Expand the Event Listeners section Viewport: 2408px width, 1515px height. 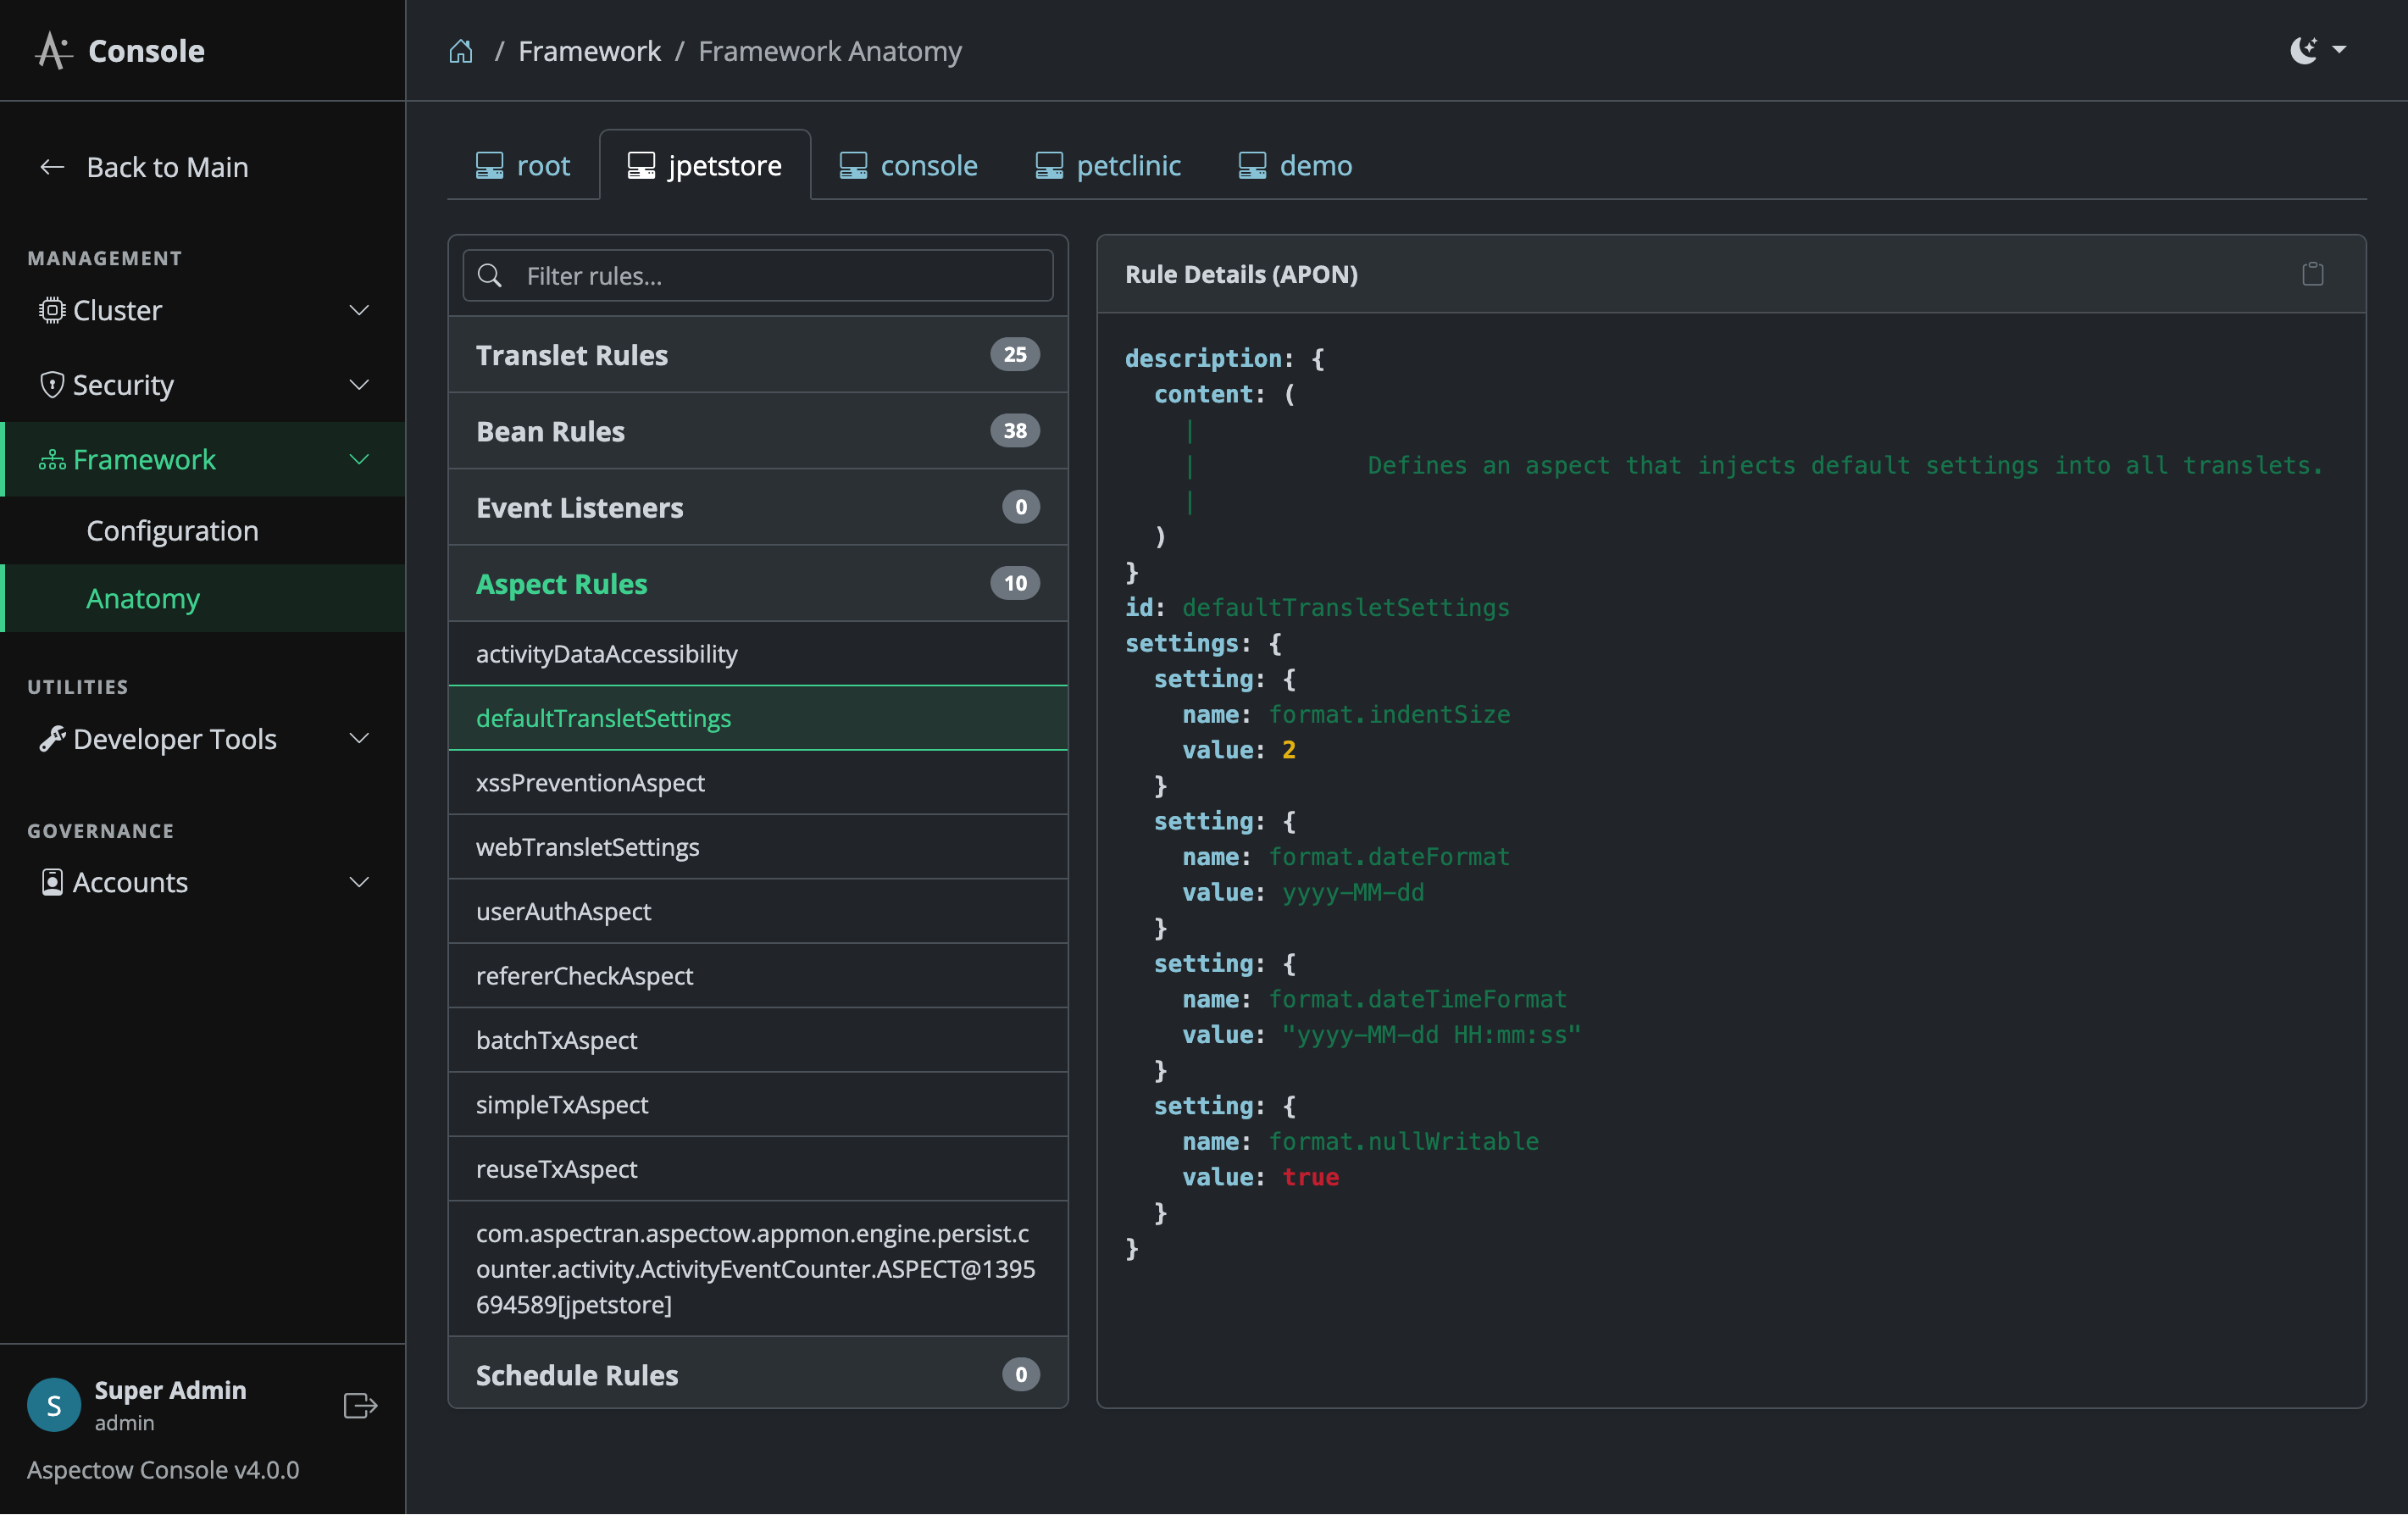pyautogui.click(x=758, y=508)
